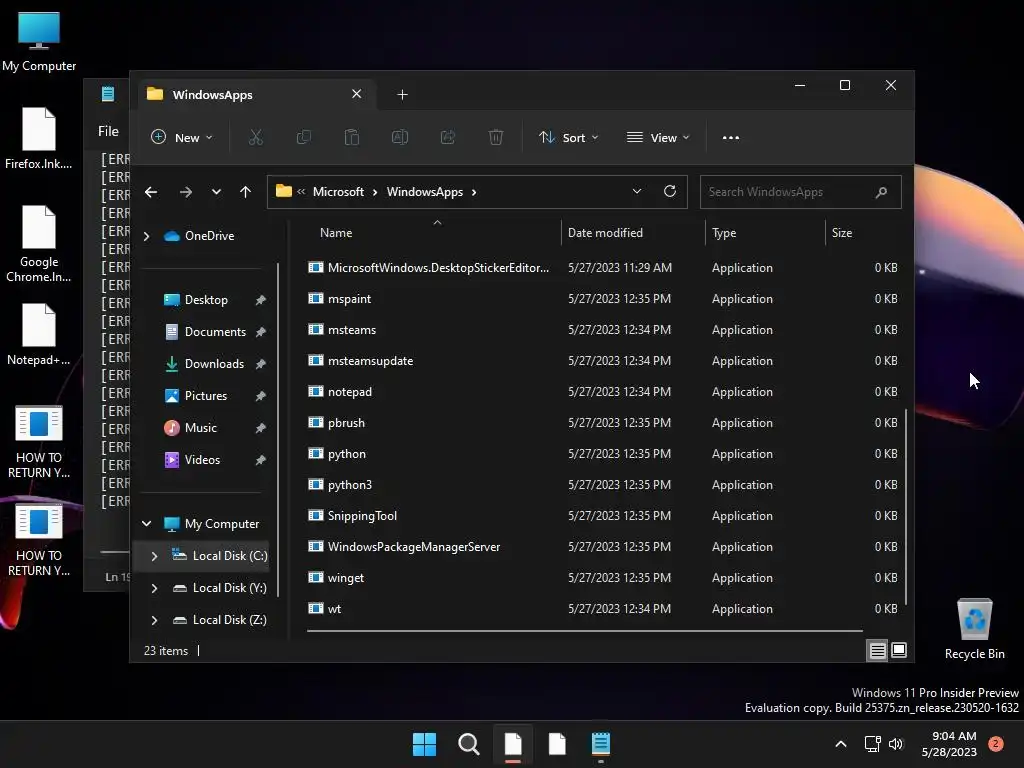Expand the Local Disk (C:) node
1024x768 pixels.
coord(154,556)
